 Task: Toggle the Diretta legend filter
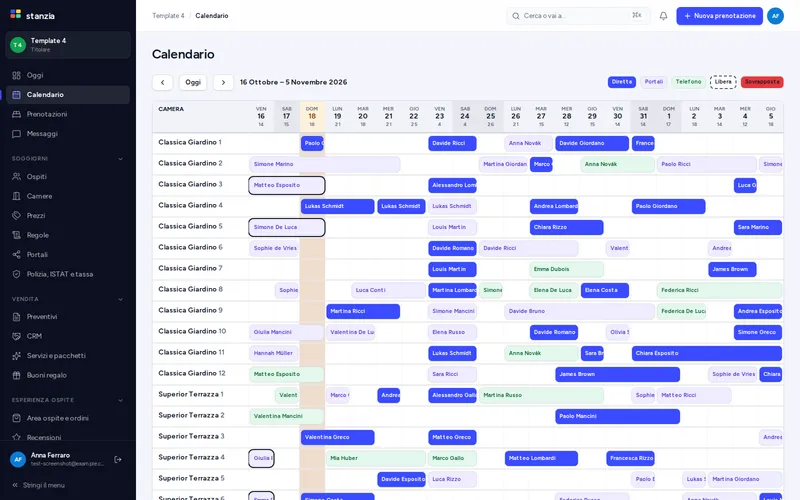coord(621,82)
